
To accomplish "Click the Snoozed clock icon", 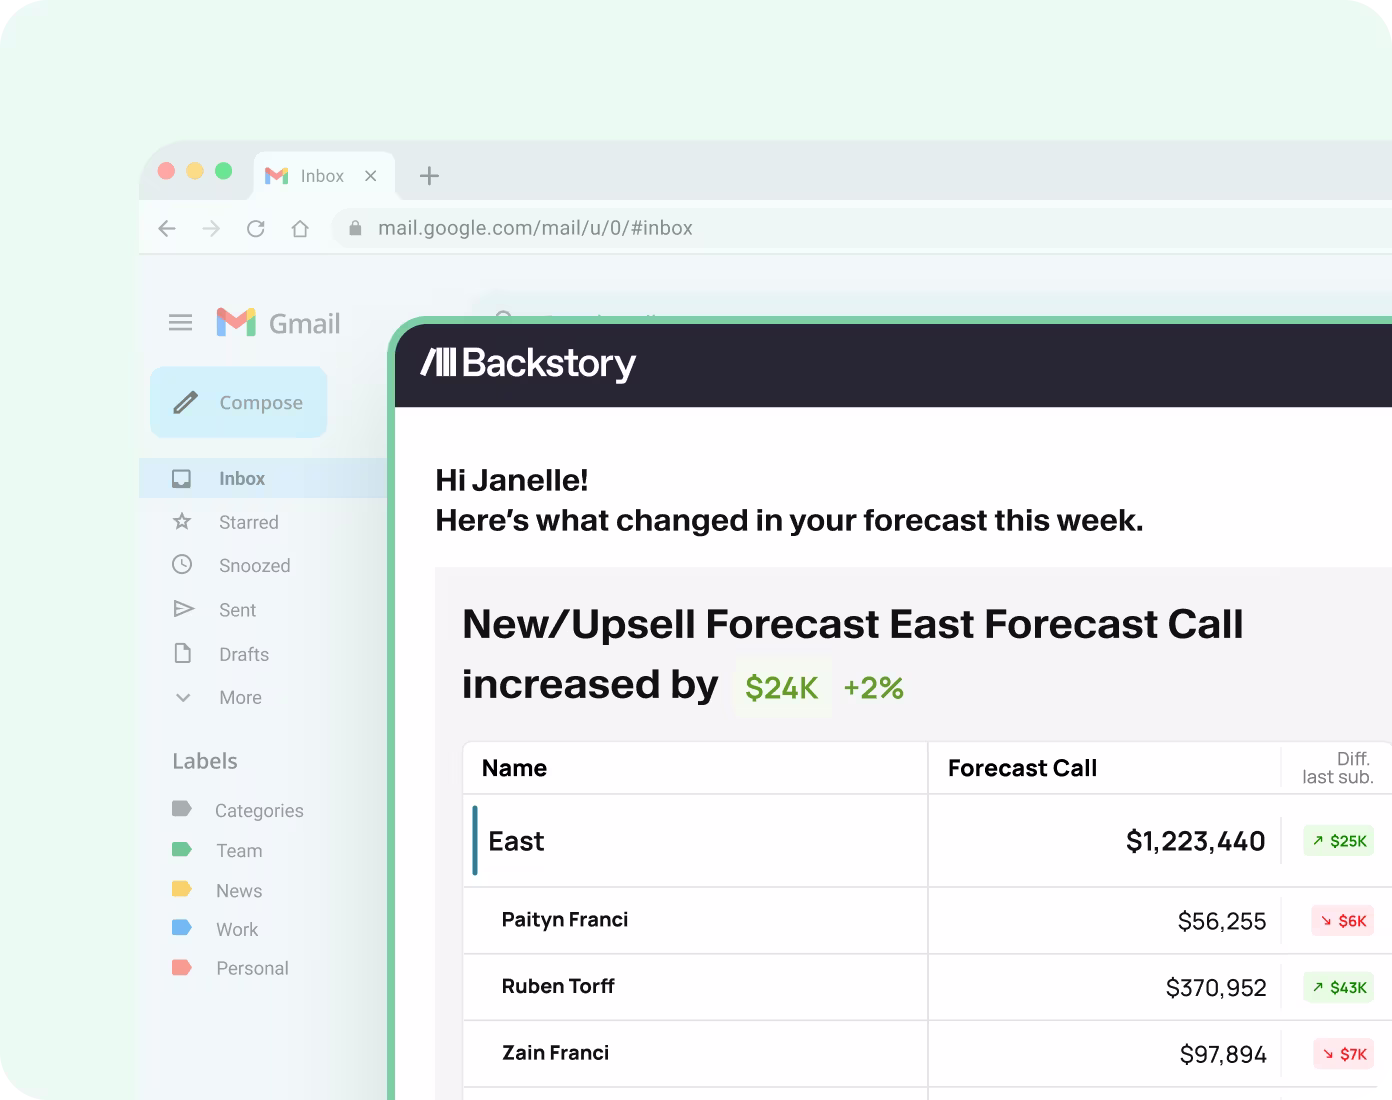I will pos(182,564).
